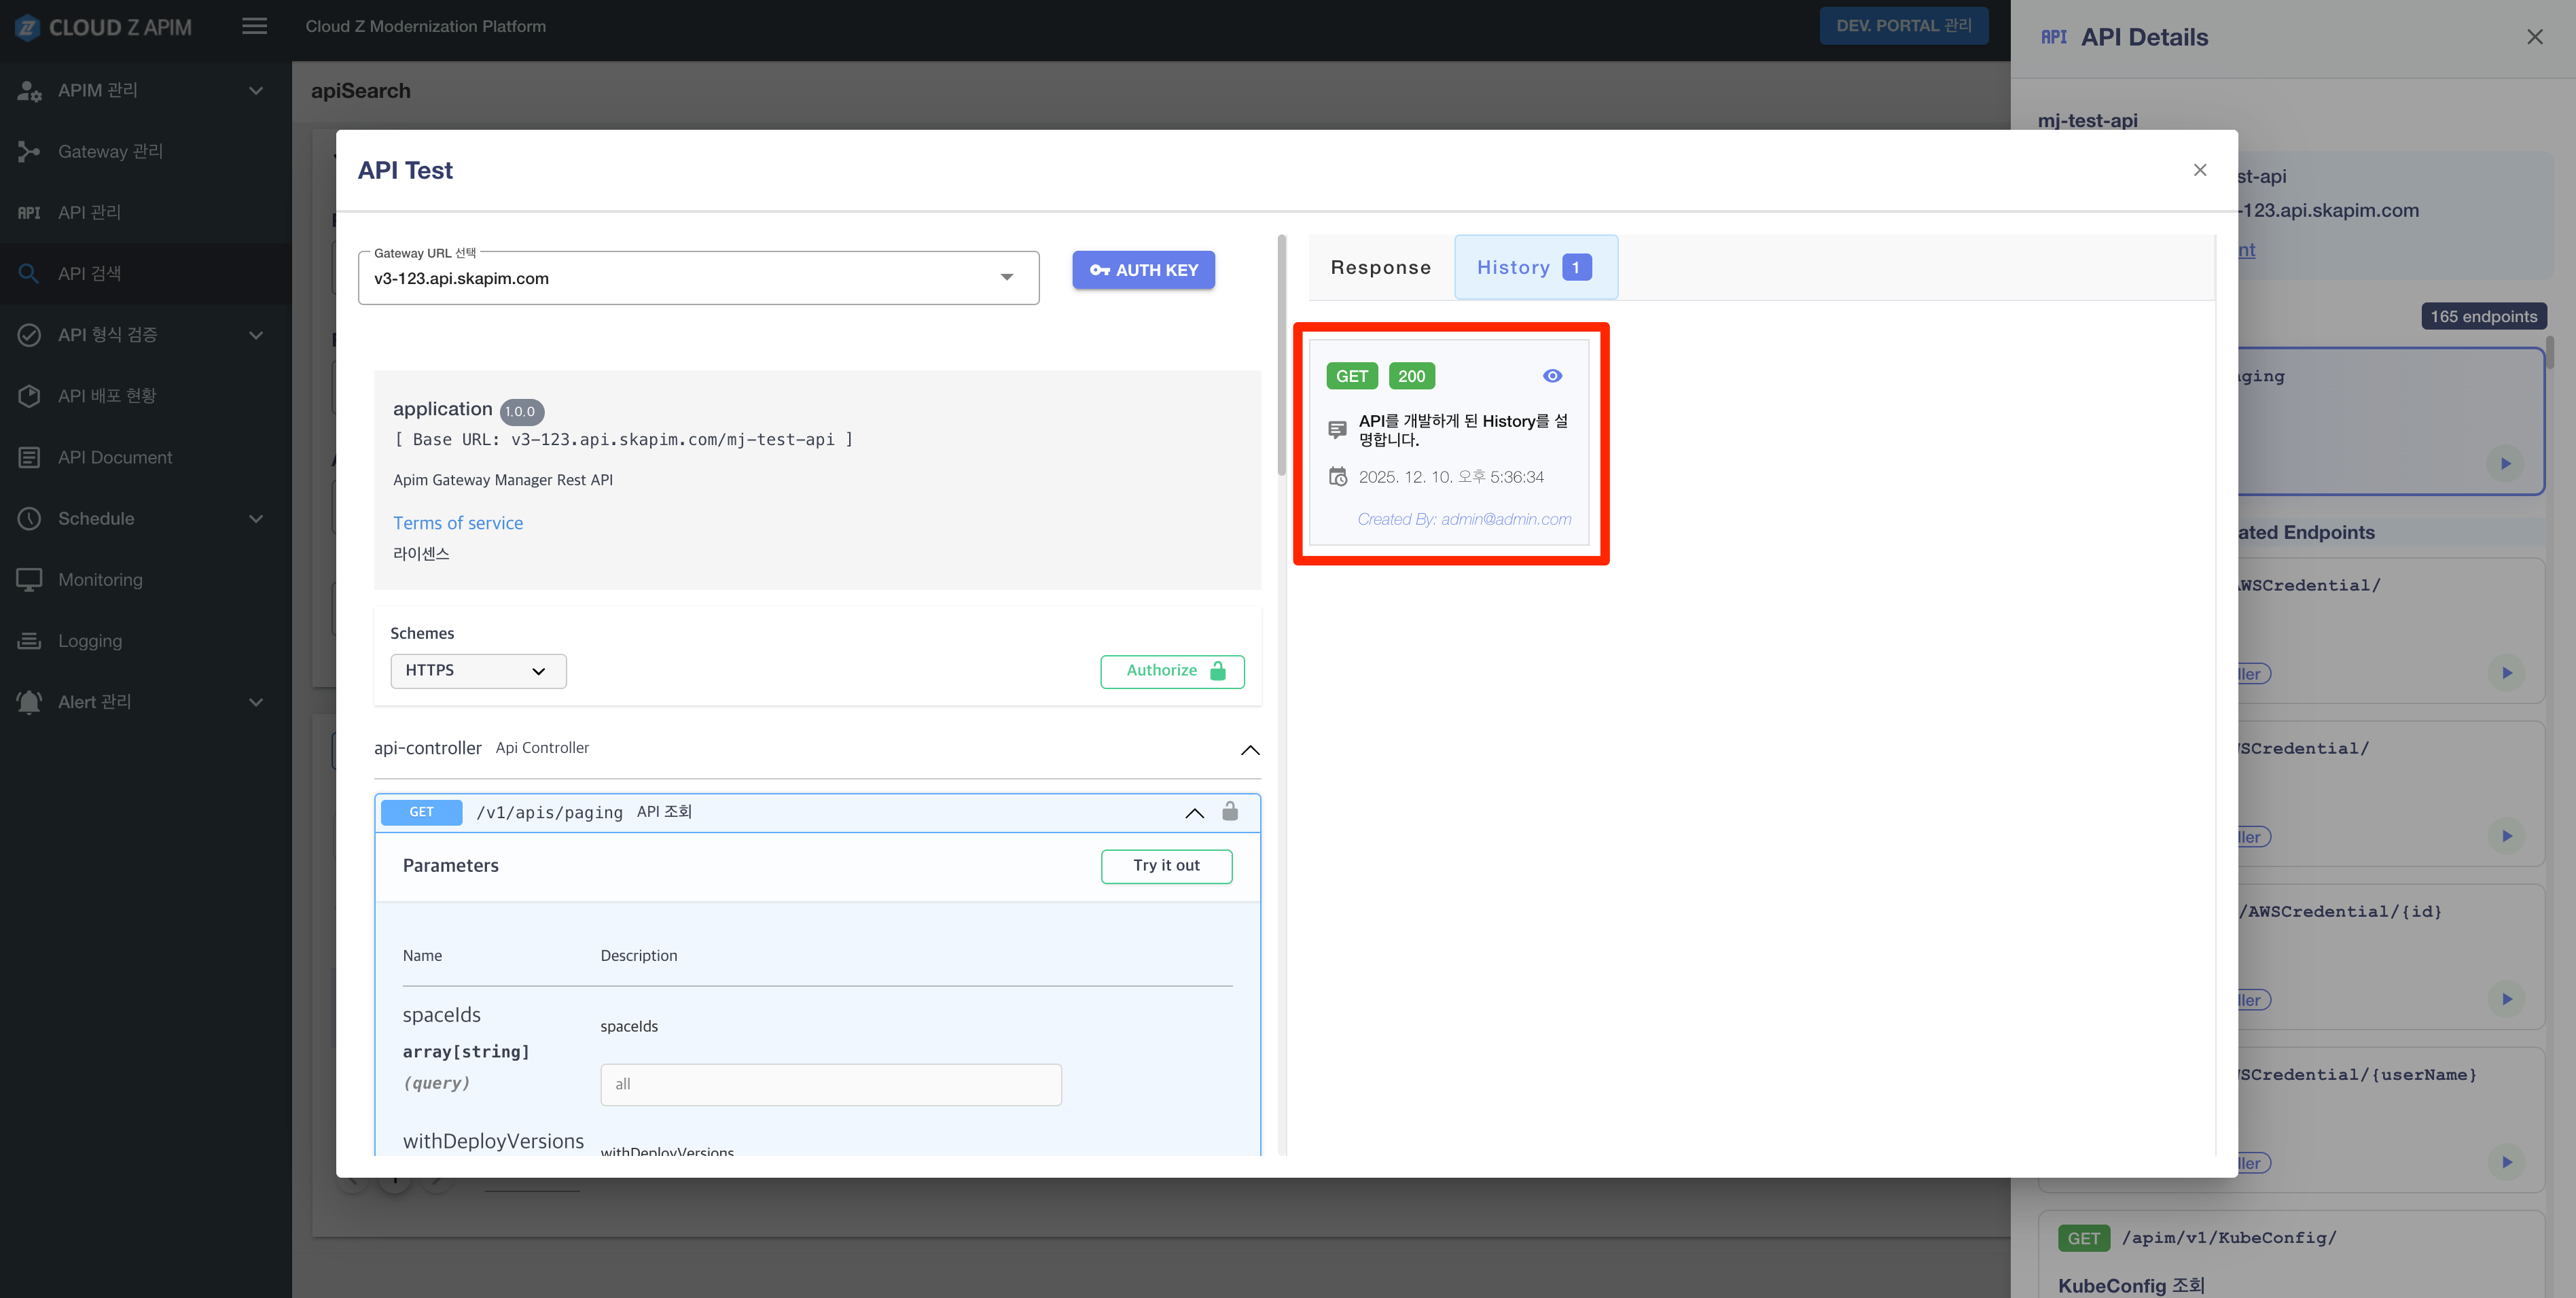Collapse the GET /v1/apis/paging operation
The image size is (2576, 1298).
pos(1194,812)
